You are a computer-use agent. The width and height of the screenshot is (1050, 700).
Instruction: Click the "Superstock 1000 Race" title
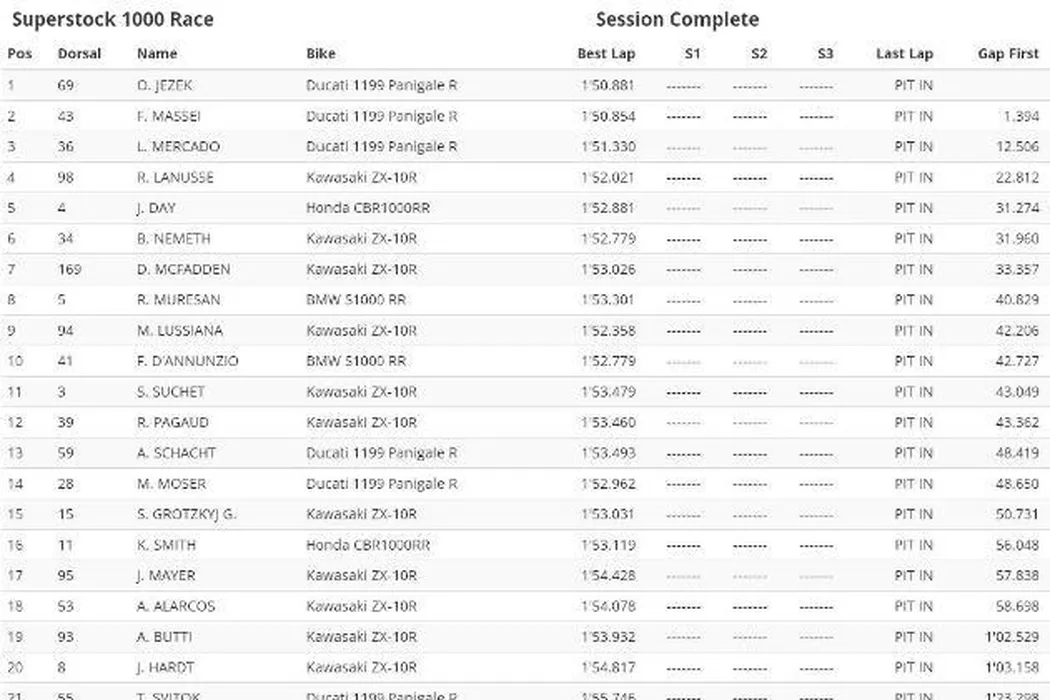112,19
